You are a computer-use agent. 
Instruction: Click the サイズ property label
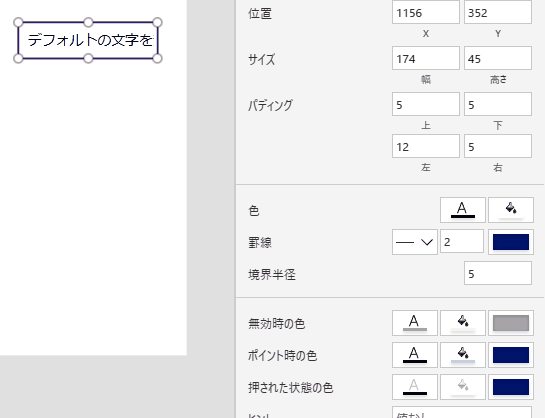[261, 59]
